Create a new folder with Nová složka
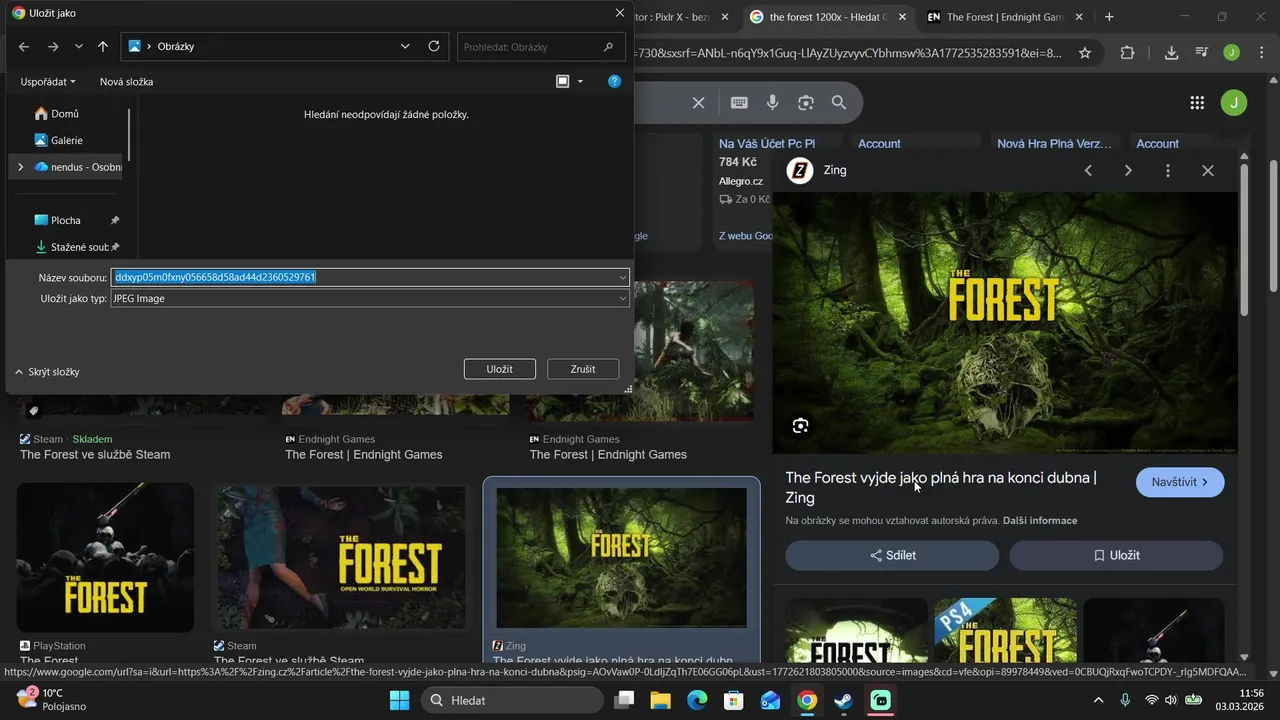1280x720 pixels. pos(126,81)
